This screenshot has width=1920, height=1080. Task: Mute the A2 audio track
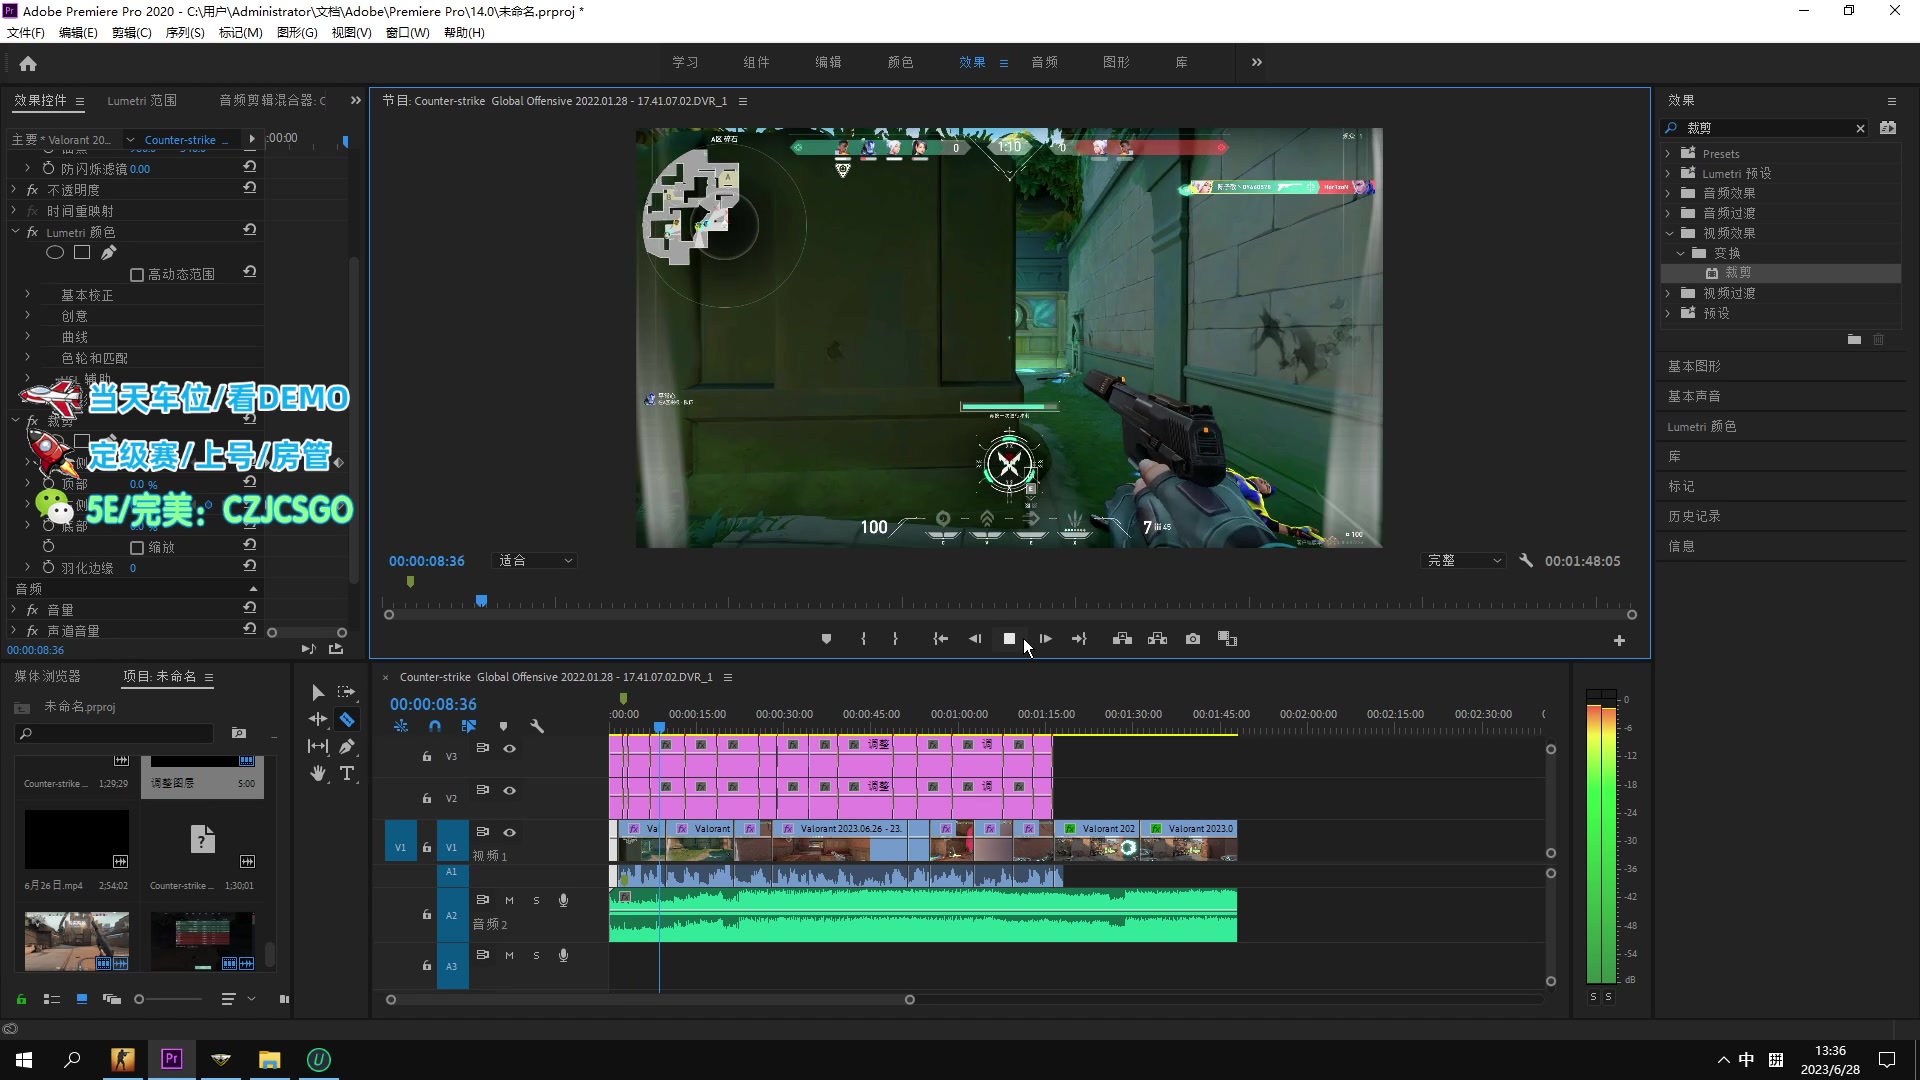509,901
